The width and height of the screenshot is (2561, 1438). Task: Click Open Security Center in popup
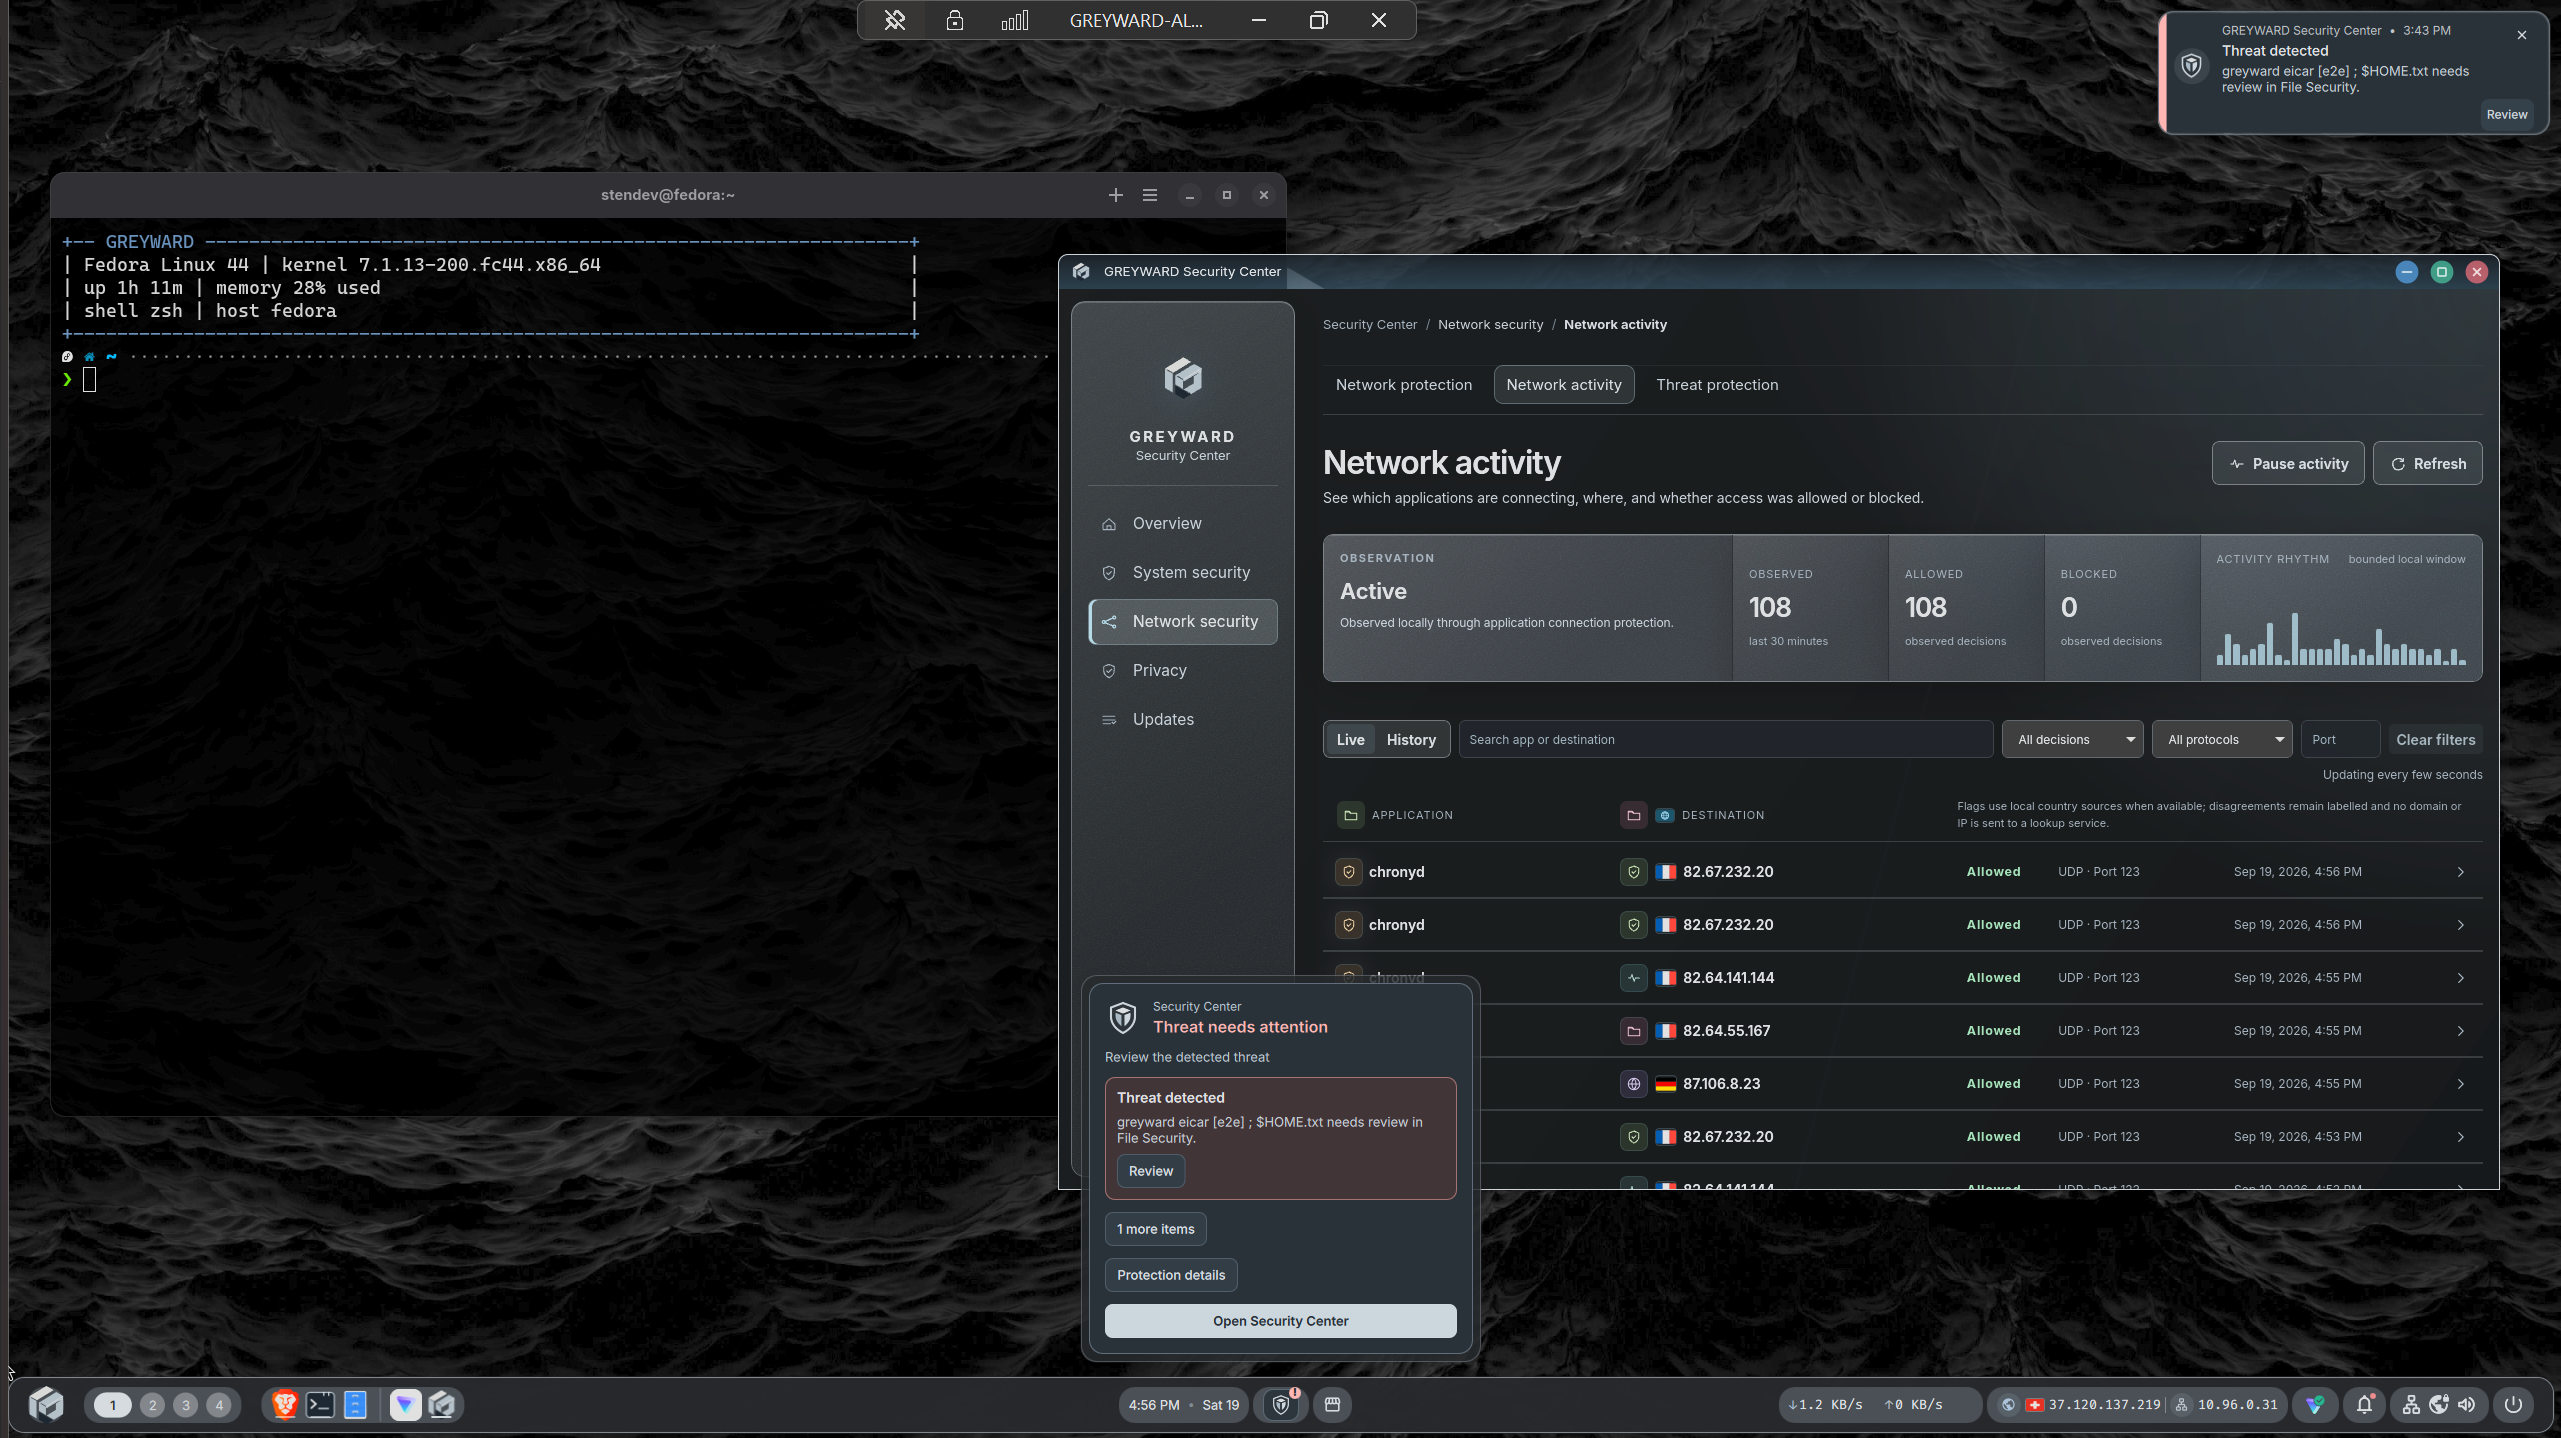(x=1280, y=1321)
